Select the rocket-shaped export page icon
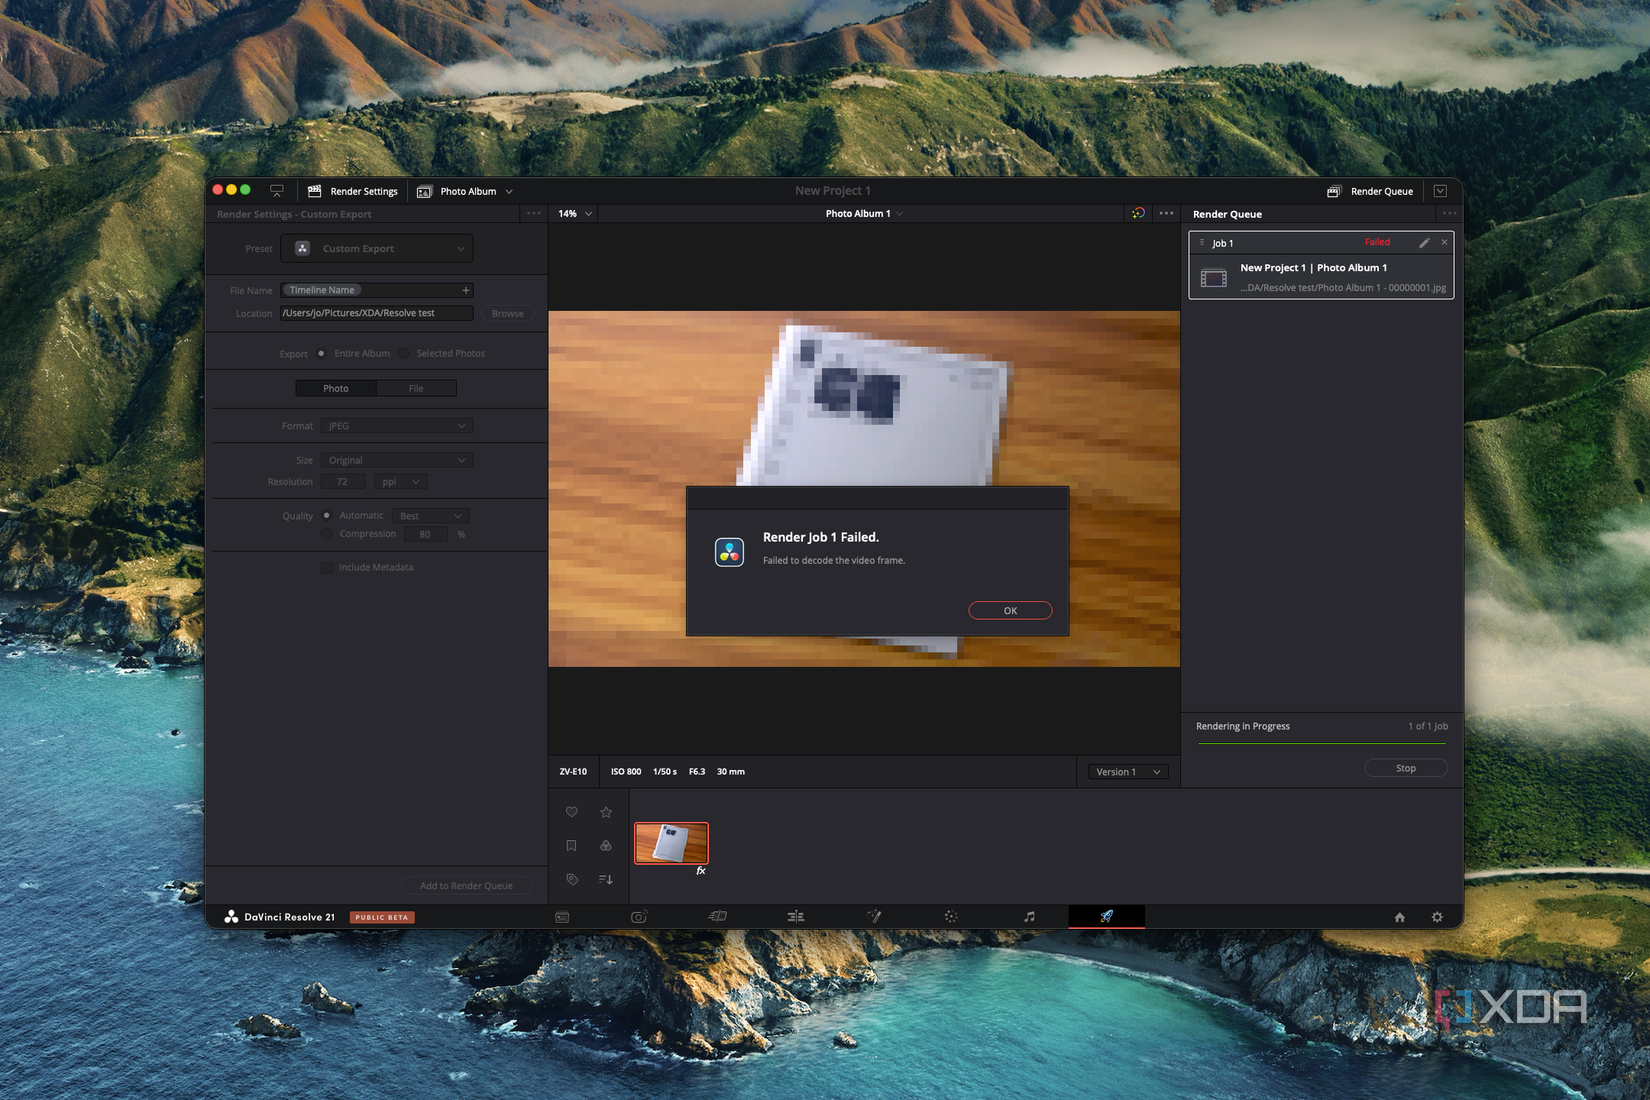This screenshot has height=1100, width=1650. pos(1106,916)
